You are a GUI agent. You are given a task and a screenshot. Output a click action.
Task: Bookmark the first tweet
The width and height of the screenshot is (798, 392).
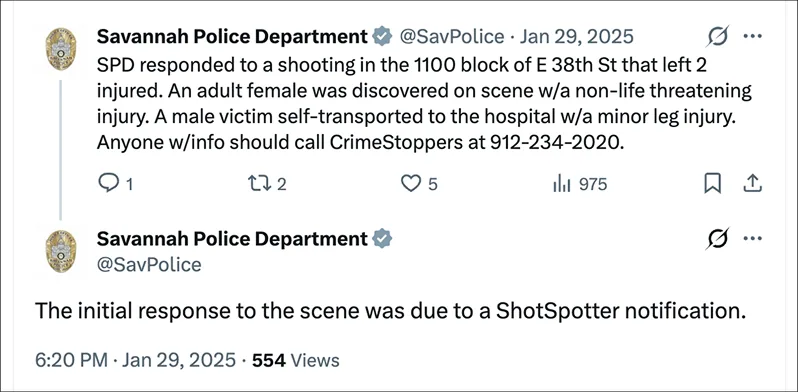[x=712, y=184]
